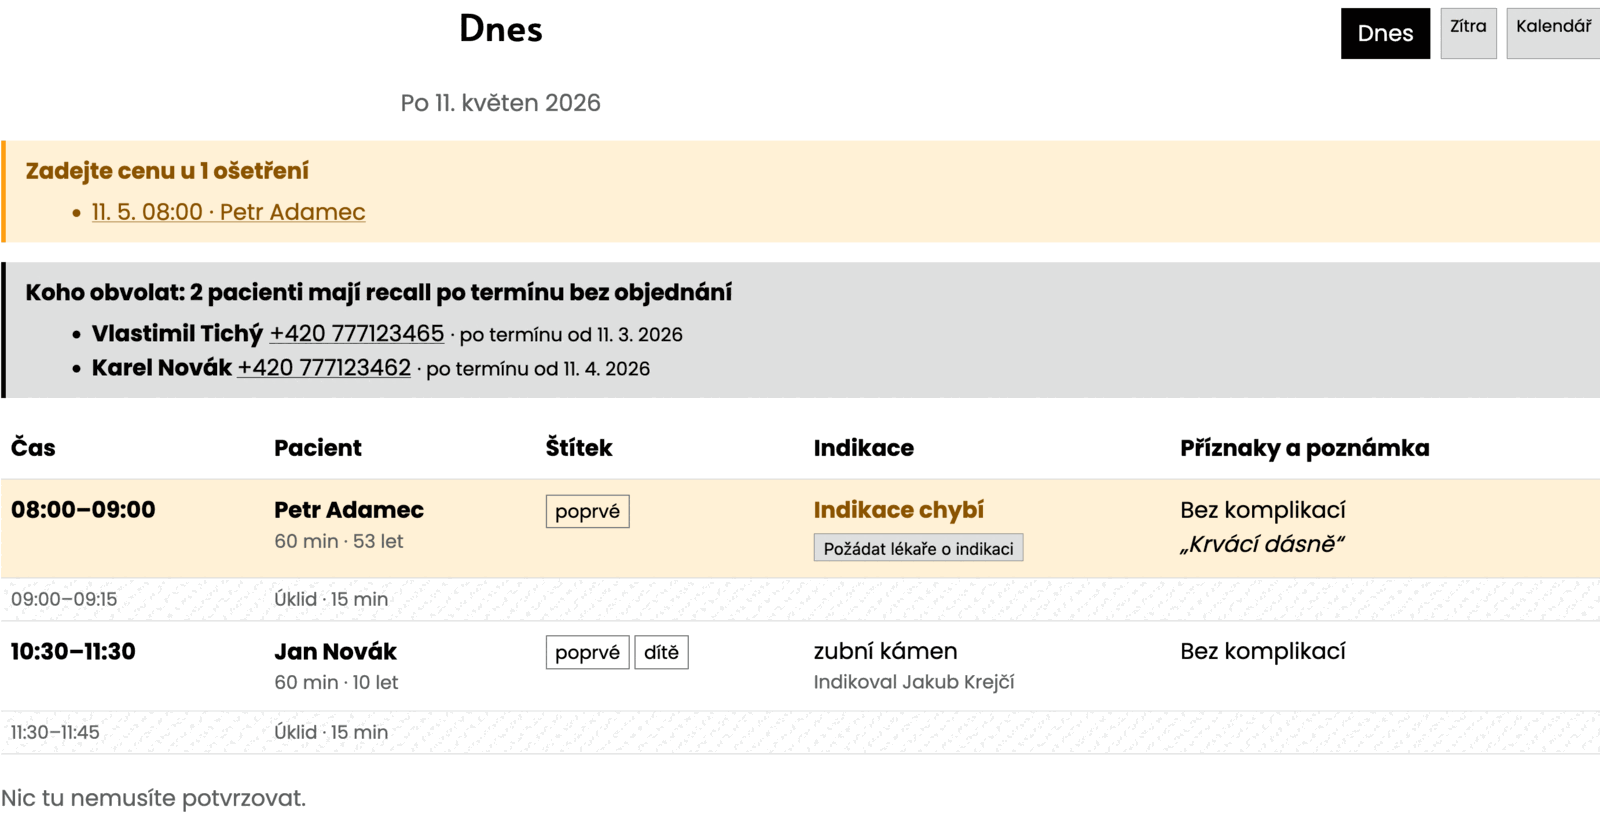Click the poprvé tag for Petr Adamec
Image resolution: width=1600 pixels, height=814 pixels.
587,511
